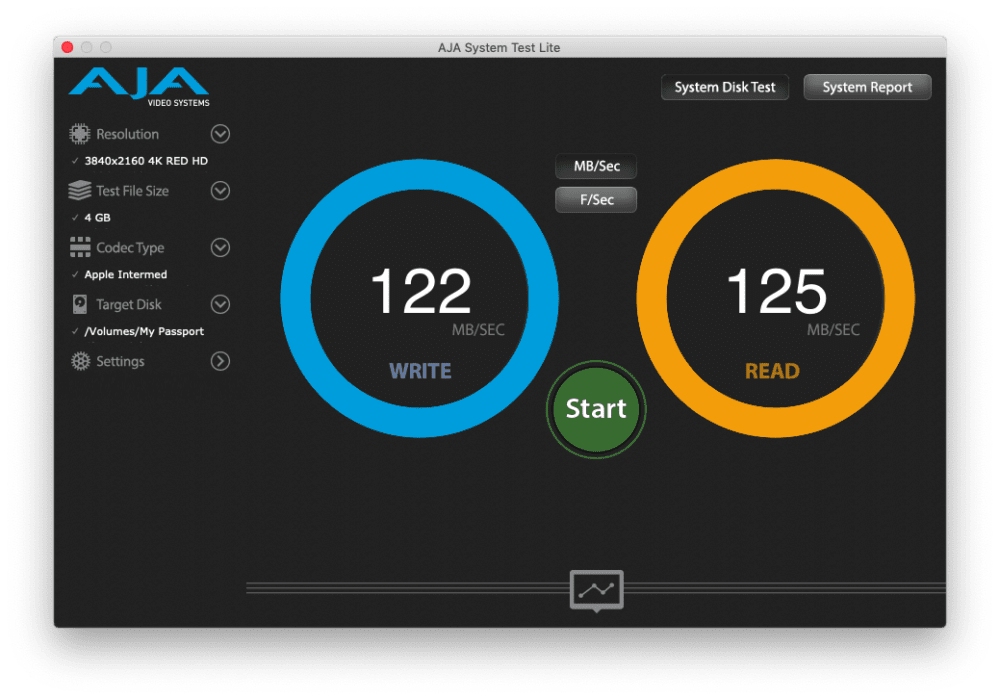The height and width of the screenshot is (699, 1000).
Task: Start the disk test
Action: pos(596,409)
